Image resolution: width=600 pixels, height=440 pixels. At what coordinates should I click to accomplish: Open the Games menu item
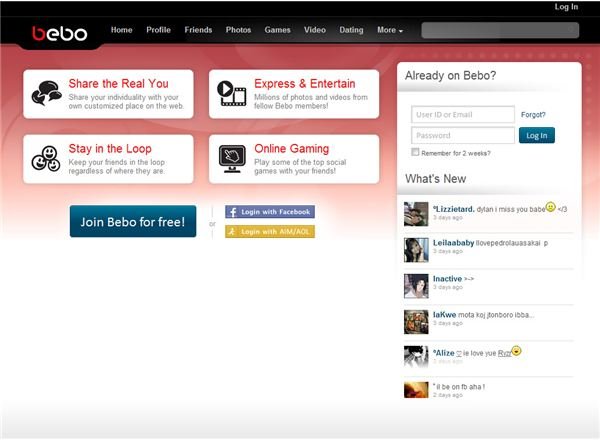tap(277, 30)
